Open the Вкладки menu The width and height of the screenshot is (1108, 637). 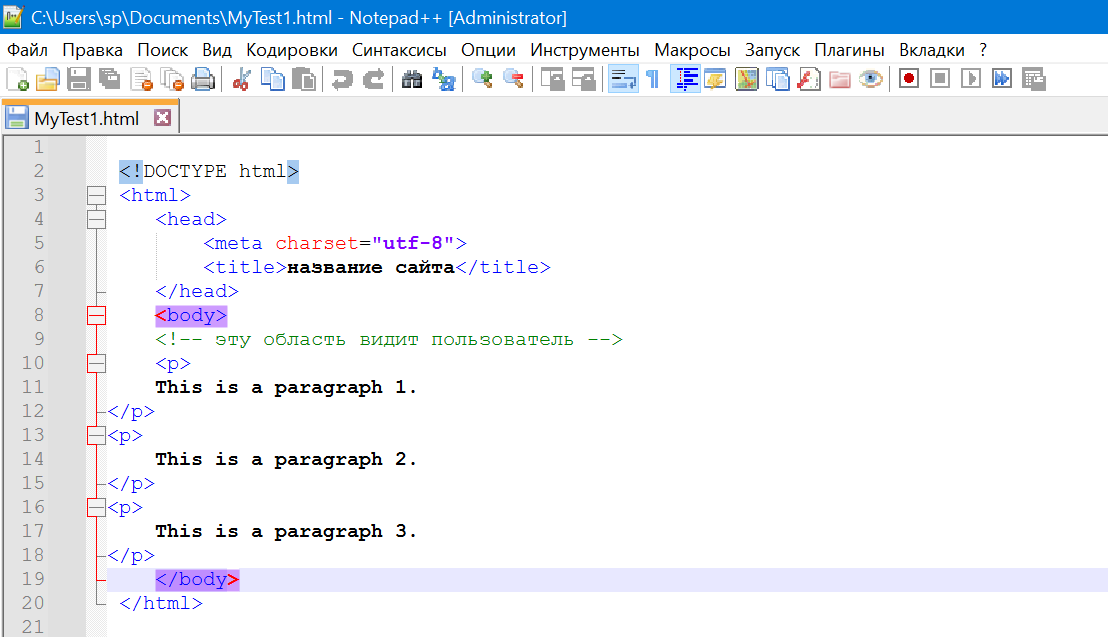point(931,50)
